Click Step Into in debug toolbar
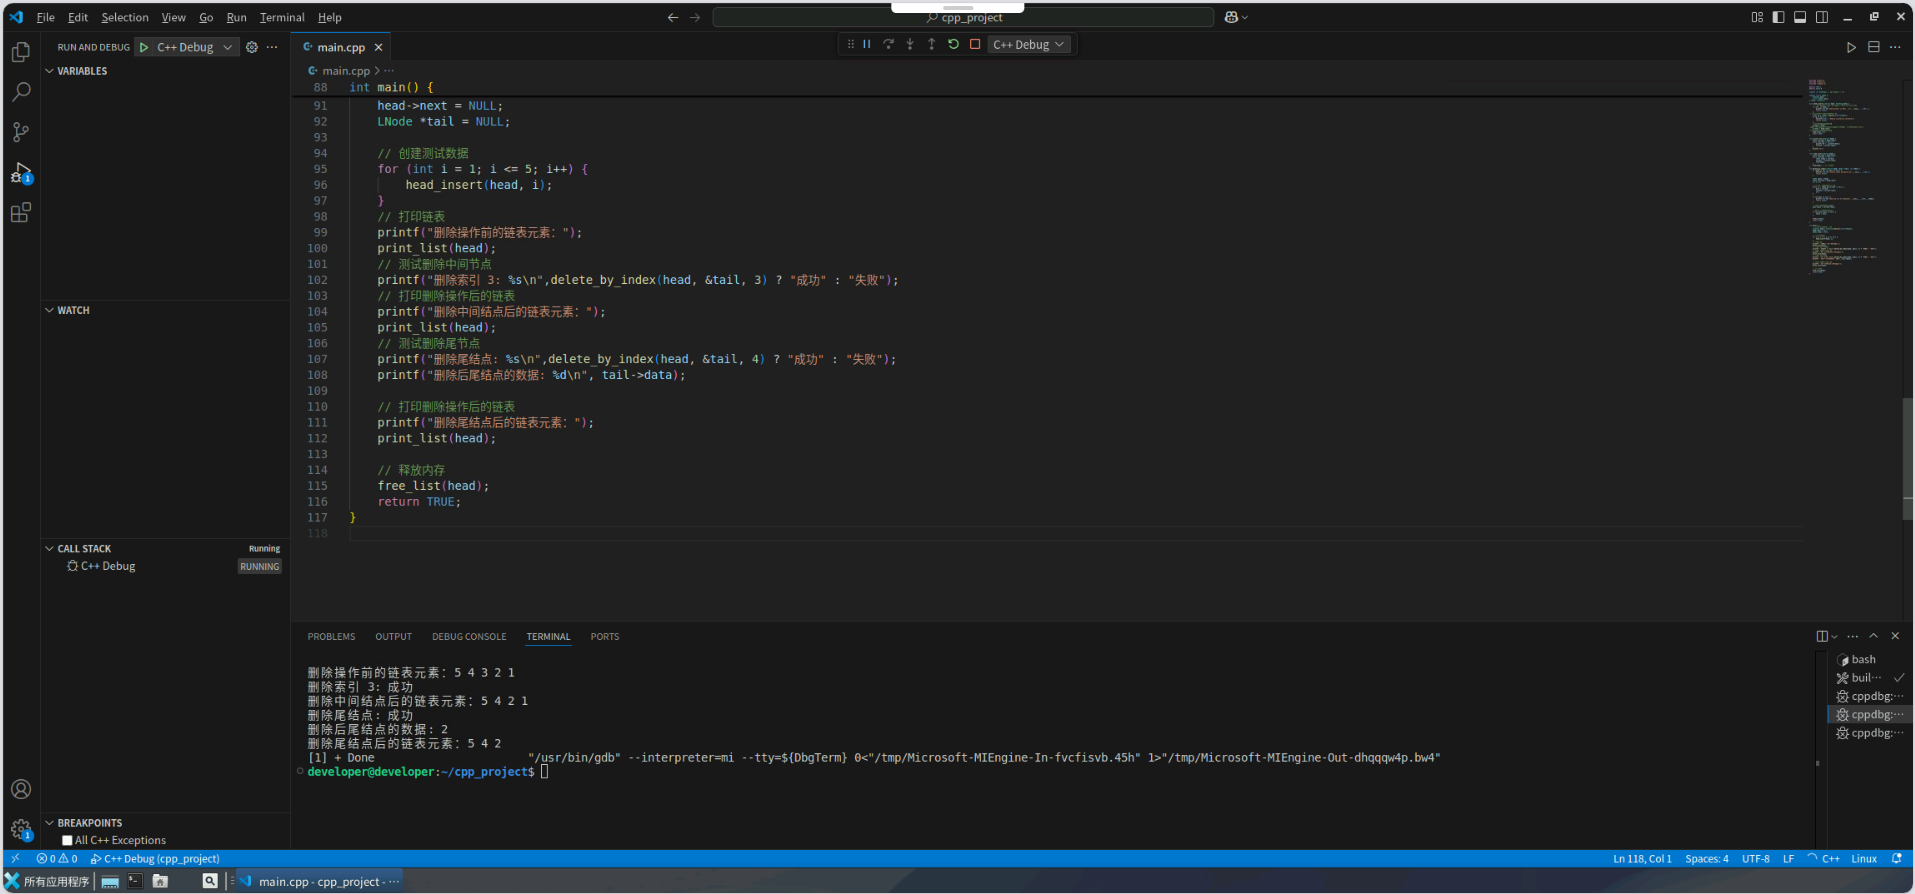This screenshot has width=1915, height=894. tap(910, 44)
